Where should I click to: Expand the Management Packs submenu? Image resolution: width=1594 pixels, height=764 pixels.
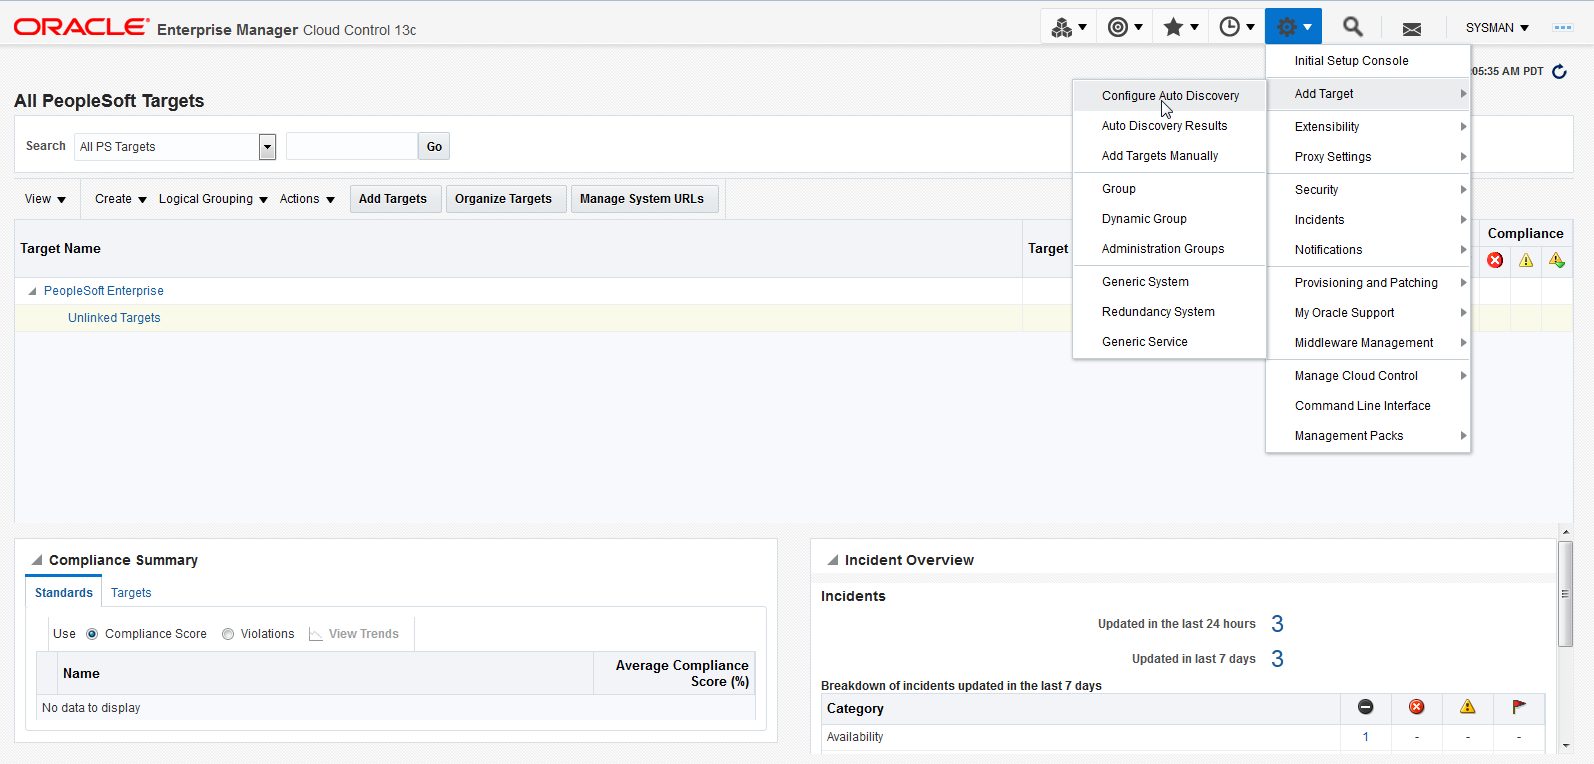(x=1368, y=436)
